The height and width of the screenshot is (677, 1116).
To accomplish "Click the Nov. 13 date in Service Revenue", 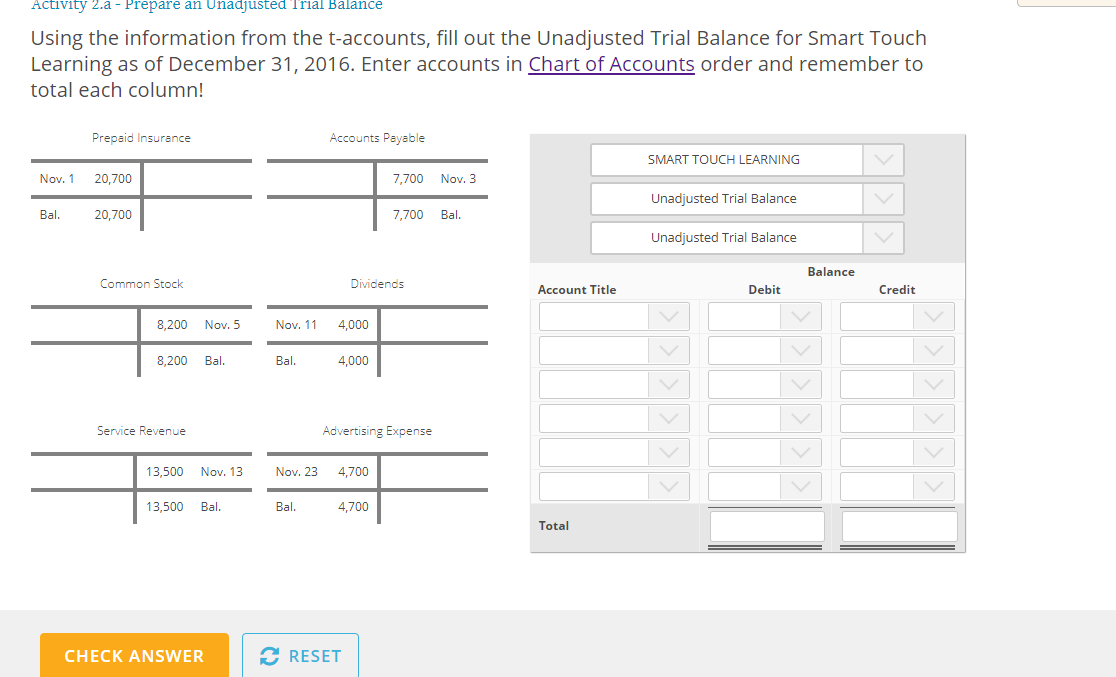I will click(221, 472).
